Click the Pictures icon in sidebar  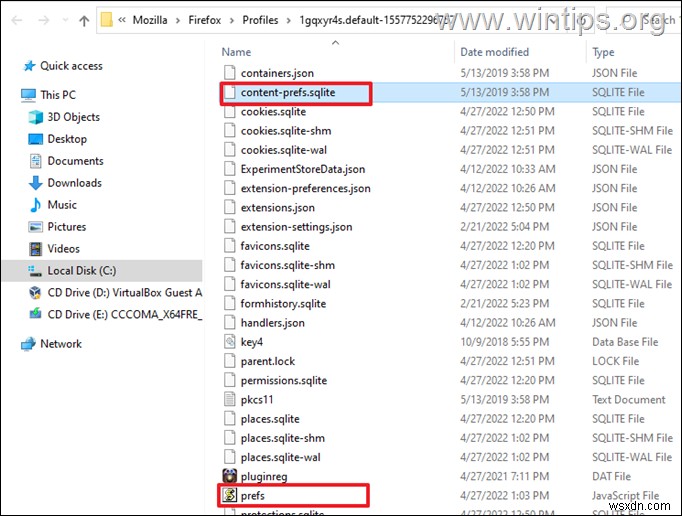[35, 227]
